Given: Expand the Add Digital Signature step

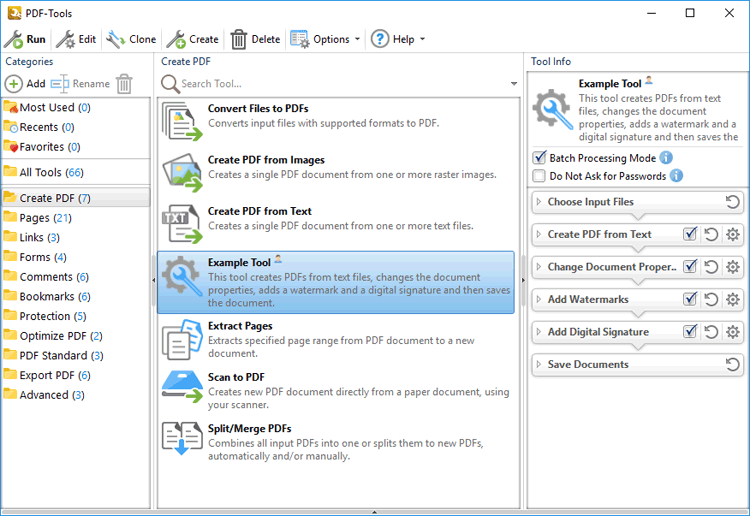Looking at the screenshot, I should [539, 332].
